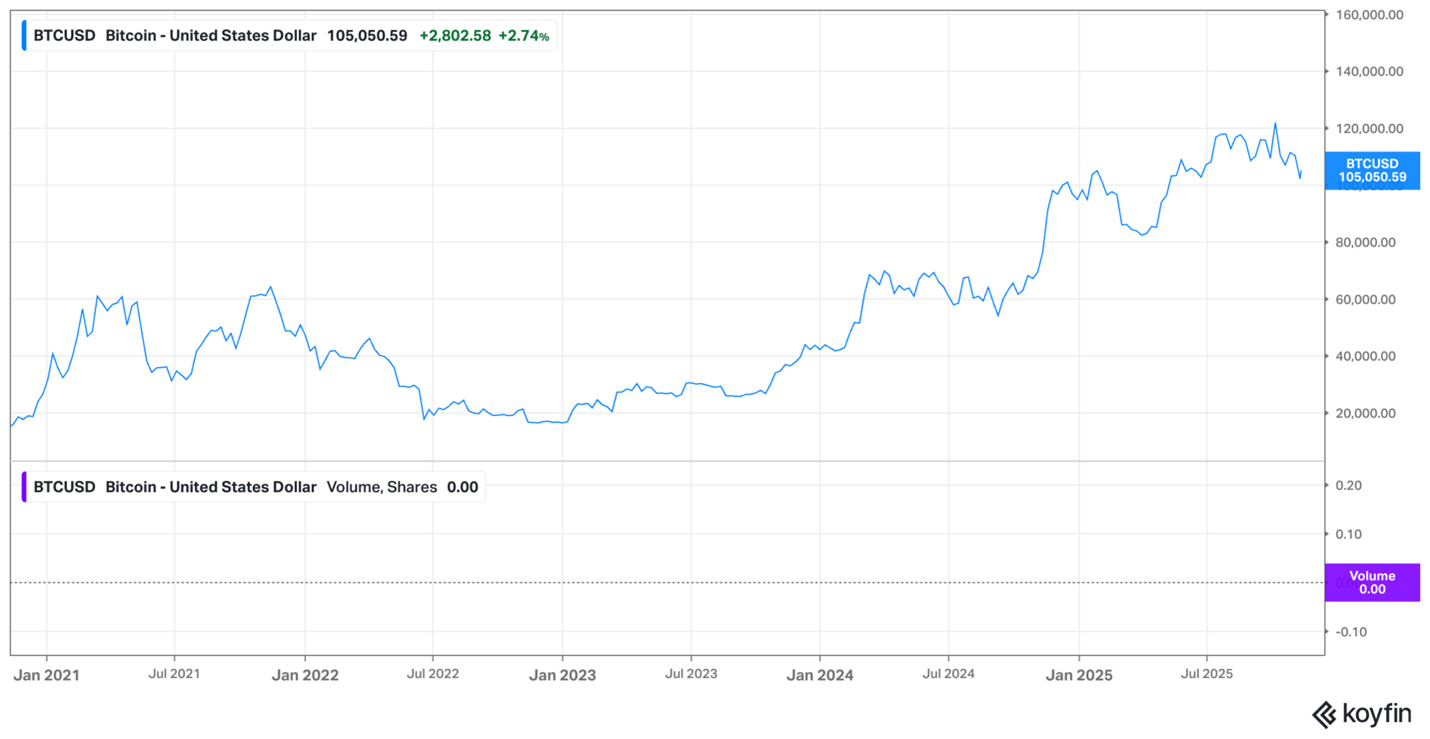This screenshot has width=1430, height=739.
Task: Click the +2,802.58 price change value
Action: [455, 35]
